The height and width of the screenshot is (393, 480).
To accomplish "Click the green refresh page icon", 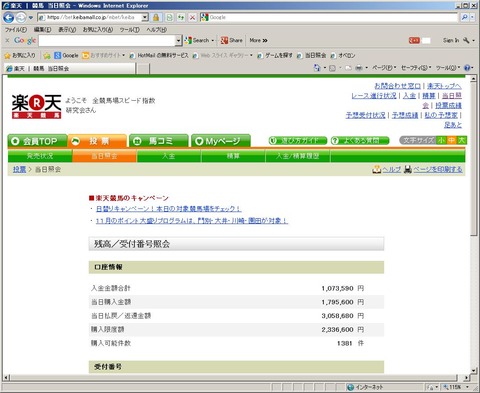I will [x=181, y=17].
